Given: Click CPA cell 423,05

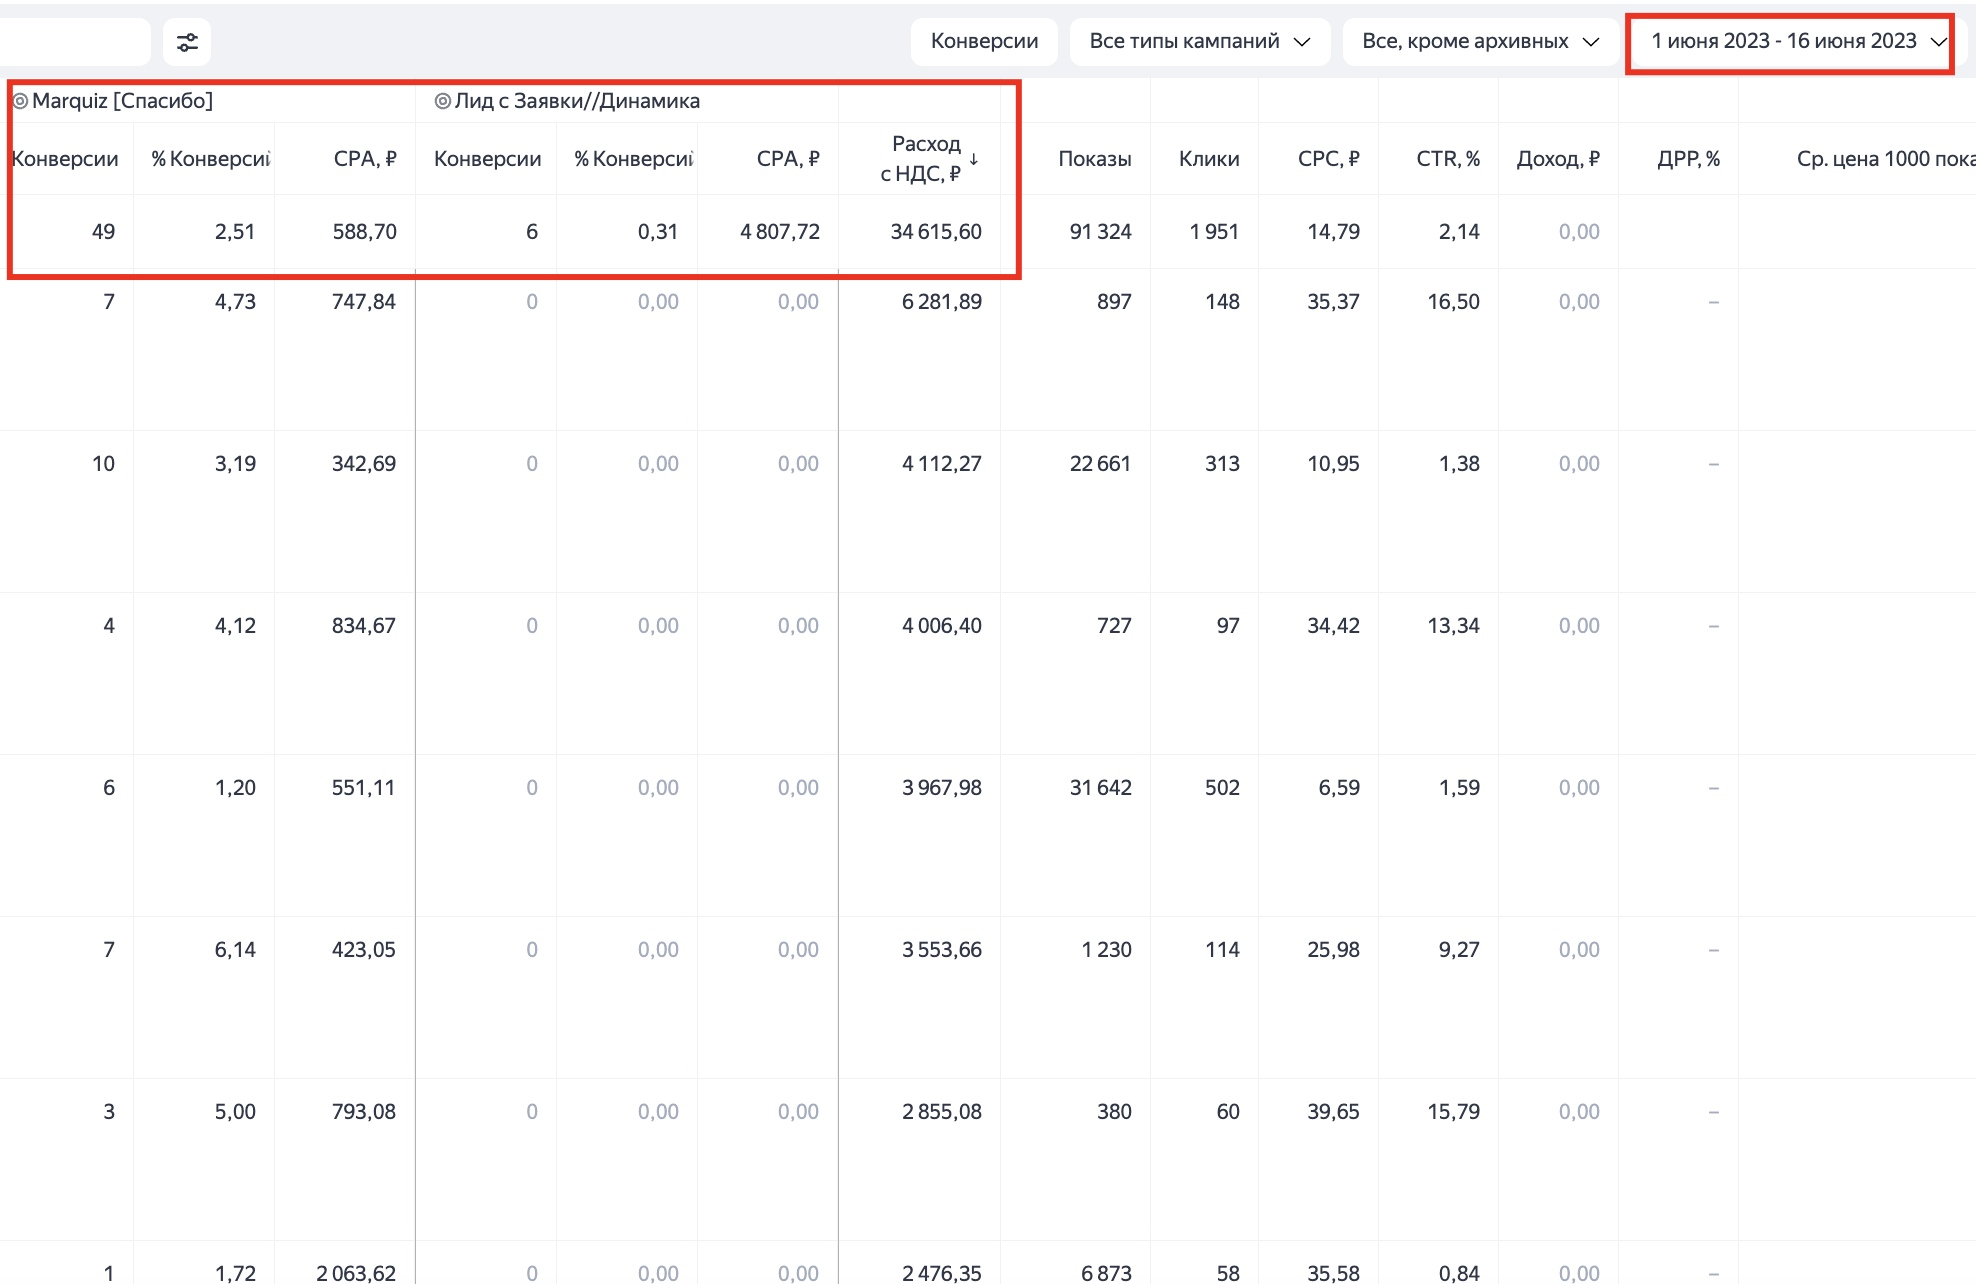Looking at the screenshot, I should [364, 950].
